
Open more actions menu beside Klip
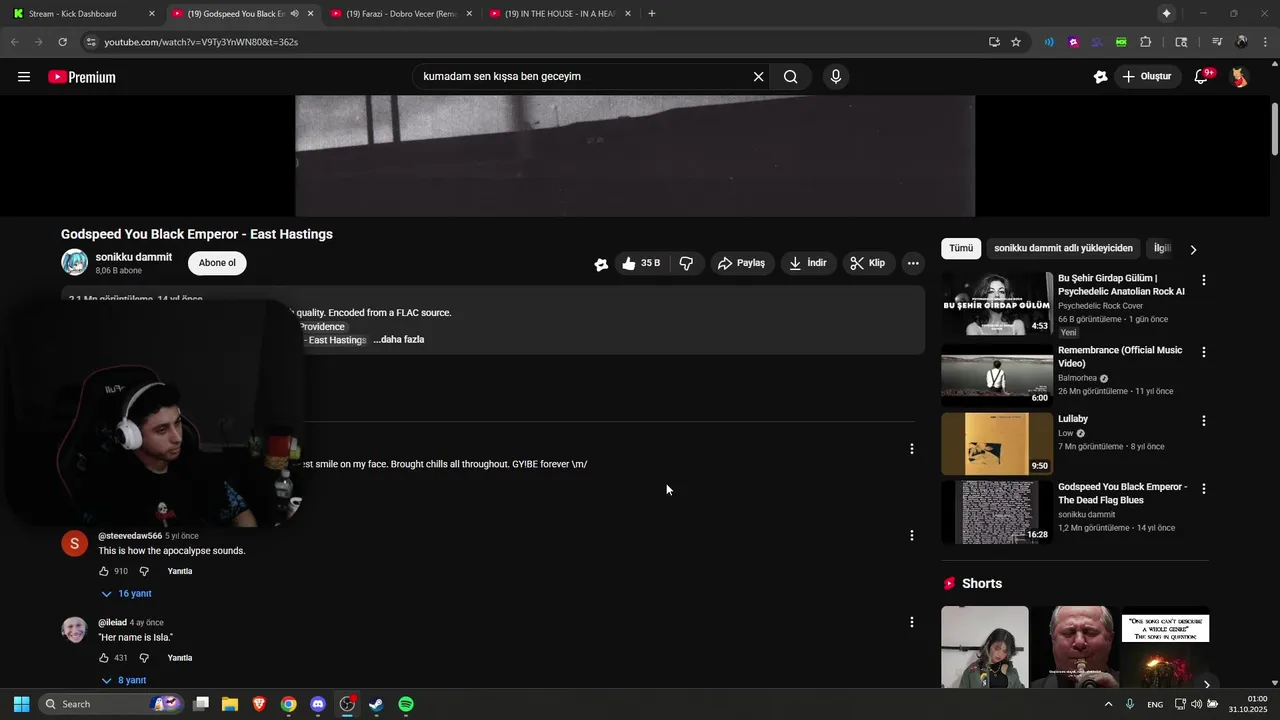pyautogui.click(x=912, y=263)
